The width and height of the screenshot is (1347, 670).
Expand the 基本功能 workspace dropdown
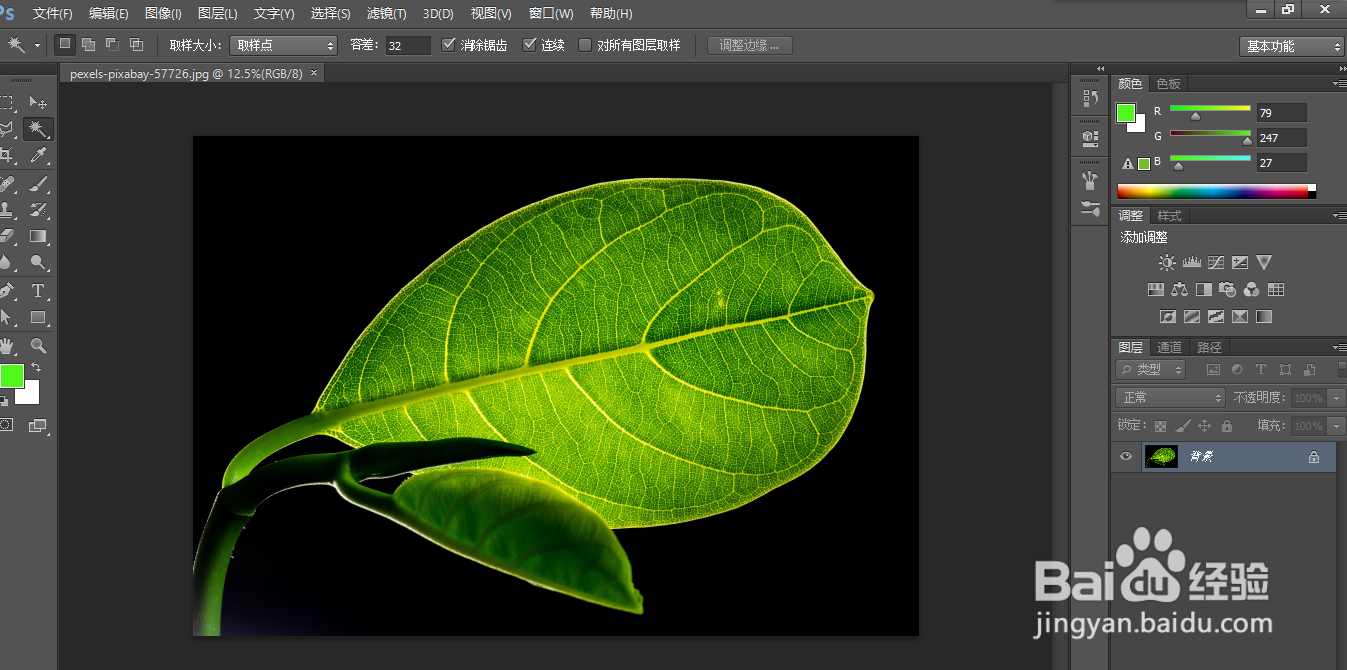click(1291, 46)
